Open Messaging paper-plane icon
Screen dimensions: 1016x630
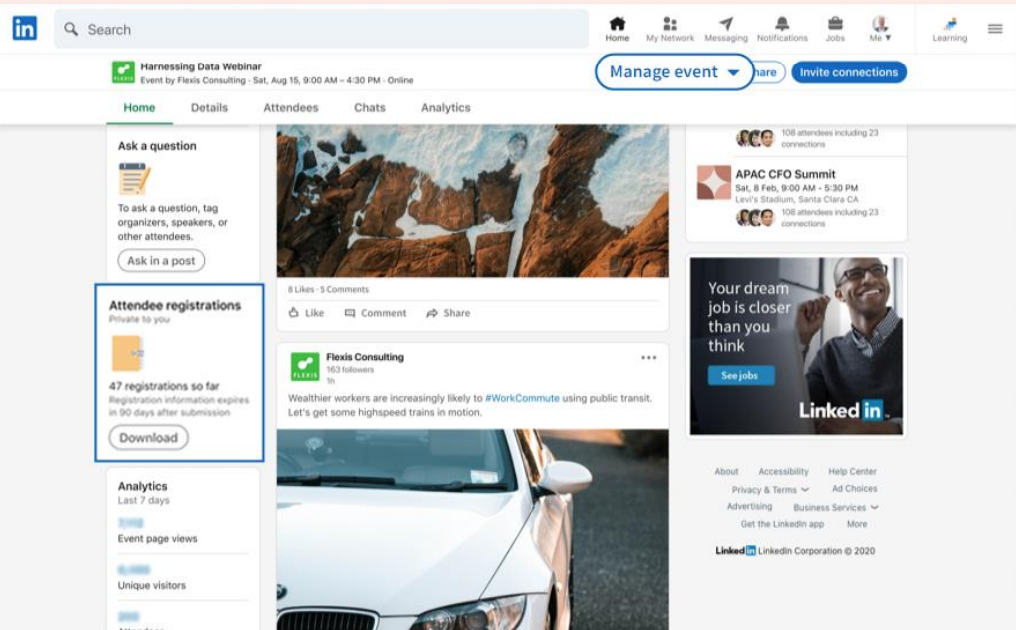coord(726,24)
